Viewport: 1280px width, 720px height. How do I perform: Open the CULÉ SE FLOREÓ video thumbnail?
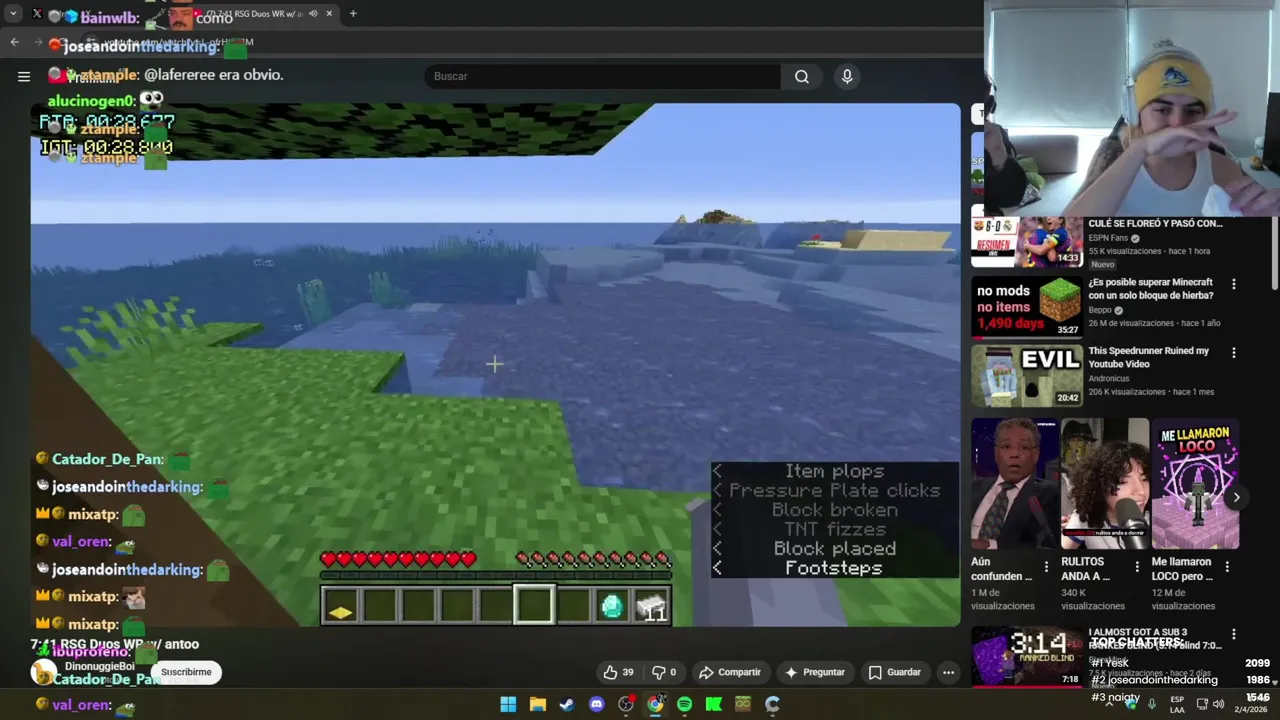(1027, 242)
